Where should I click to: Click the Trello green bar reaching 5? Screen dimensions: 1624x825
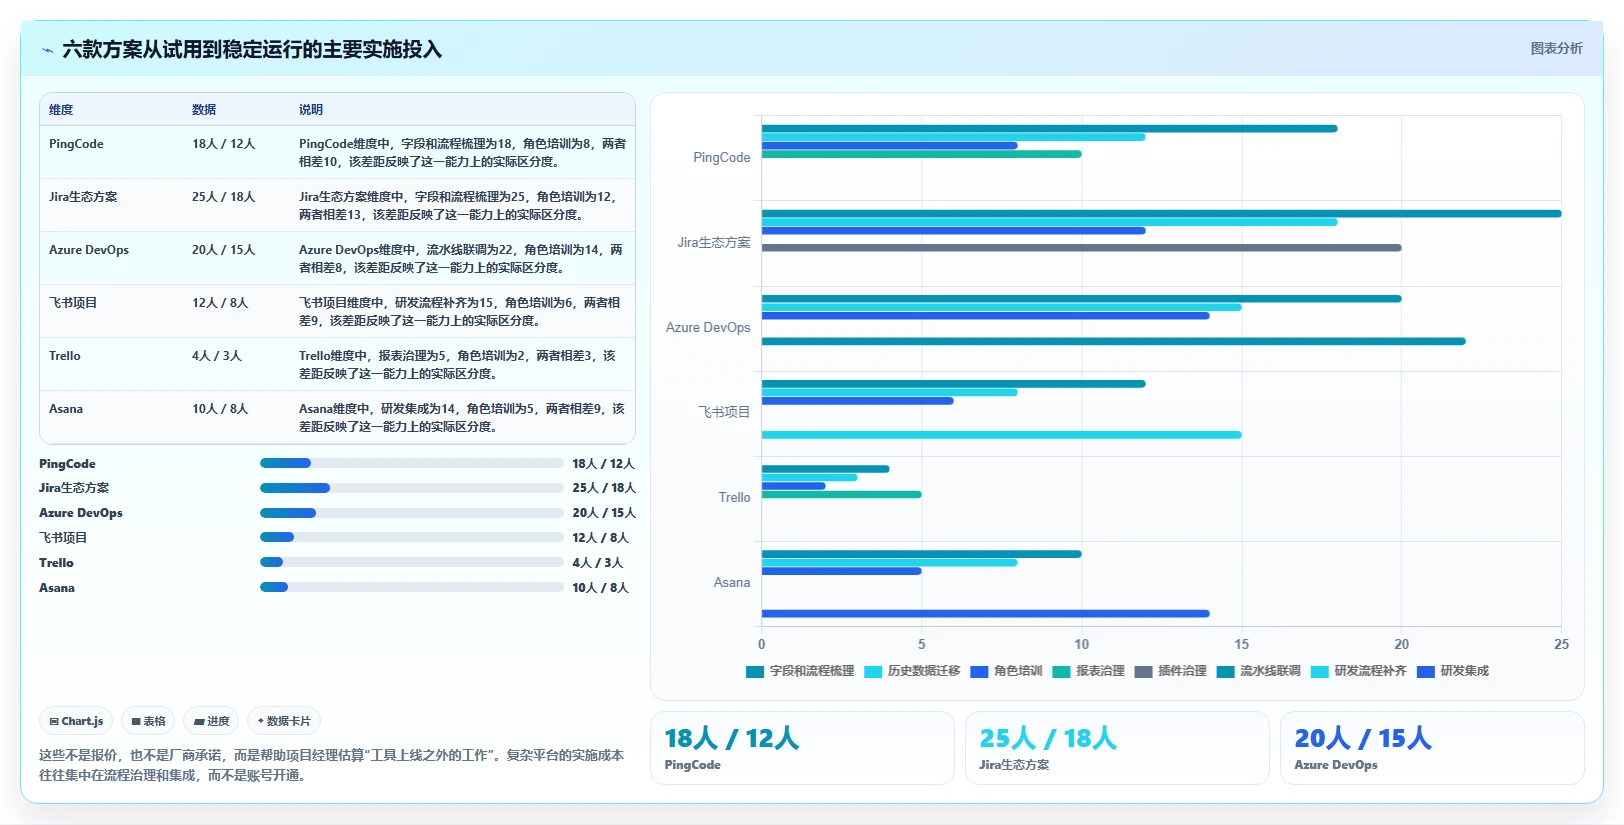point(841,495)
